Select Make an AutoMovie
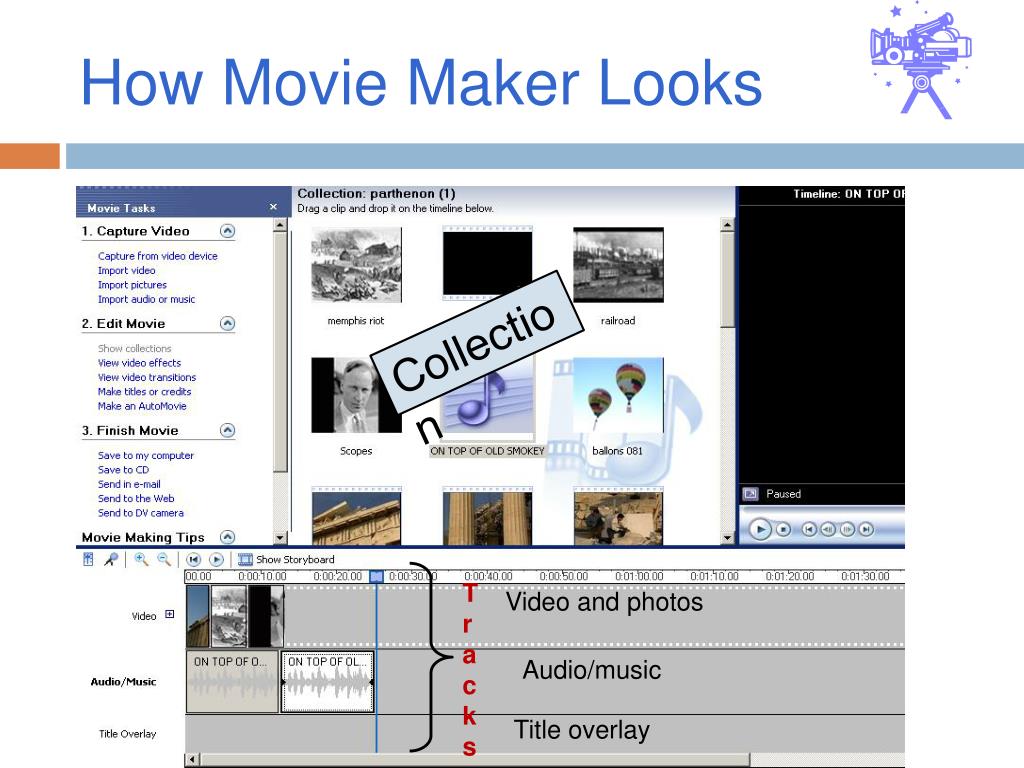The height and width of the screenshot is (768, 1024). click(142, 406)
